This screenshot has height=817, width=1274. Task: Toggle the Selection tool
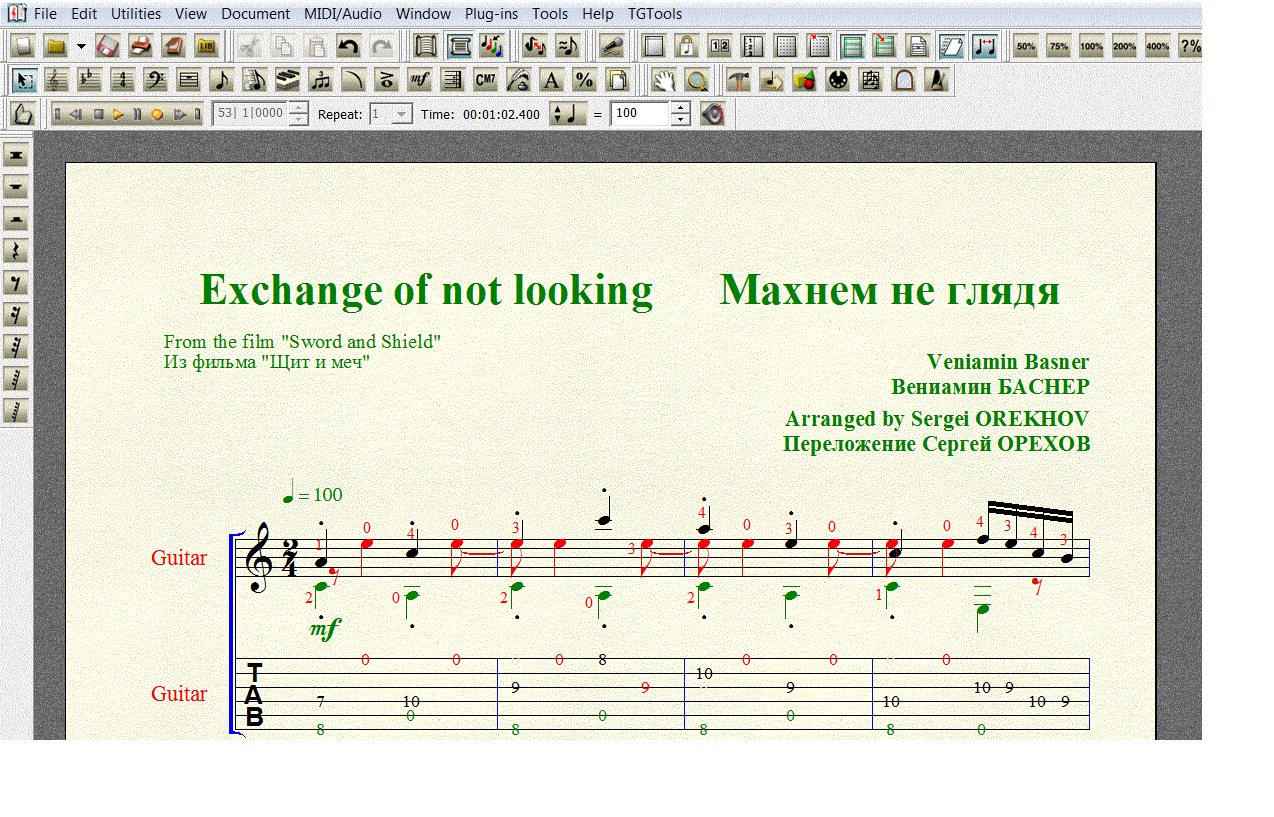24,80
